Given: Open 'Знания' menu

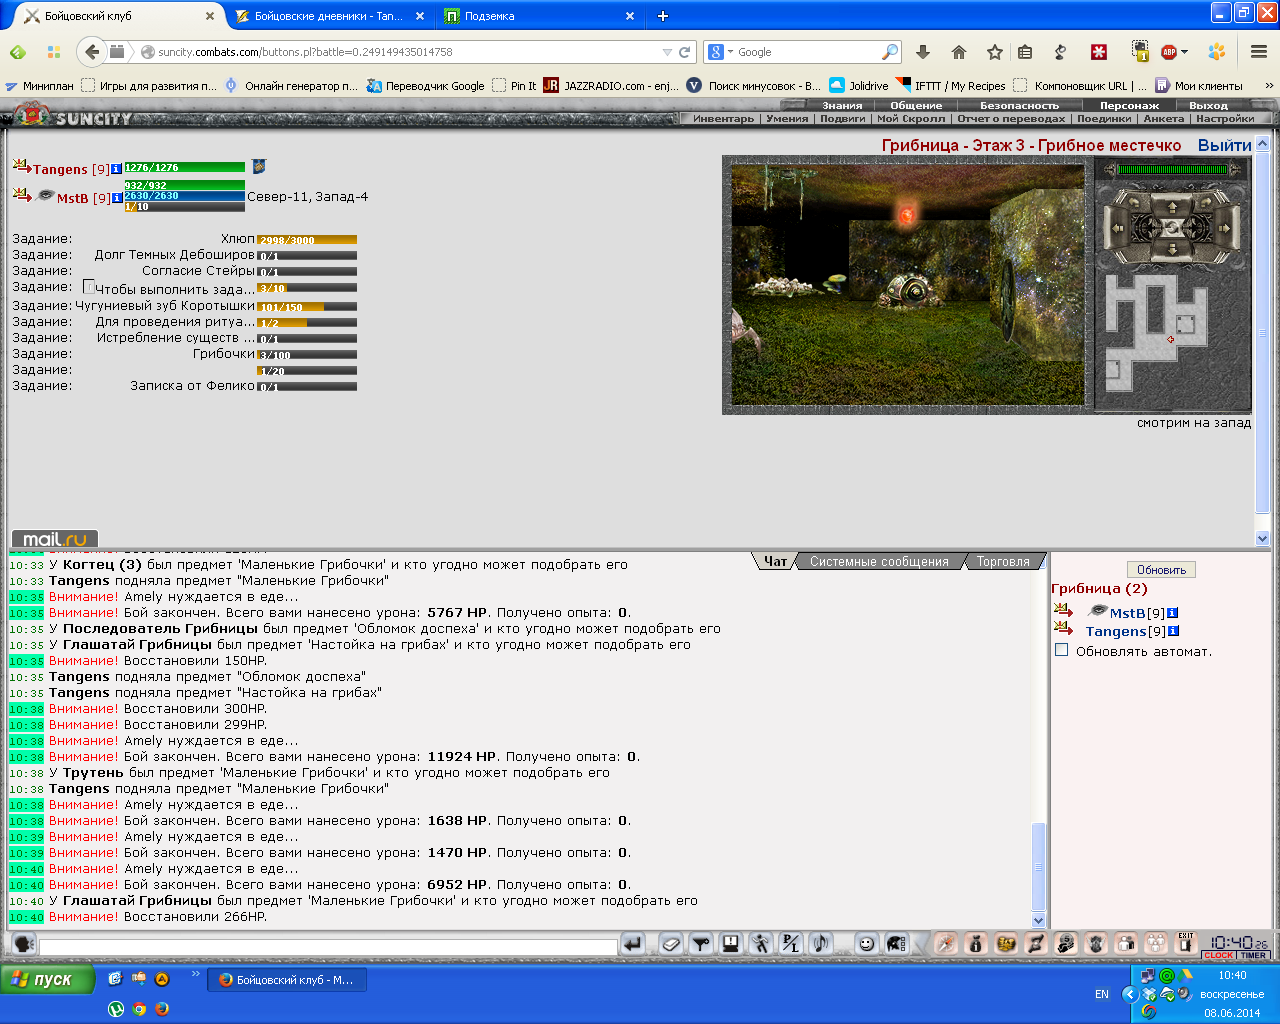Looking at the screenshot, I should [842, 105].
